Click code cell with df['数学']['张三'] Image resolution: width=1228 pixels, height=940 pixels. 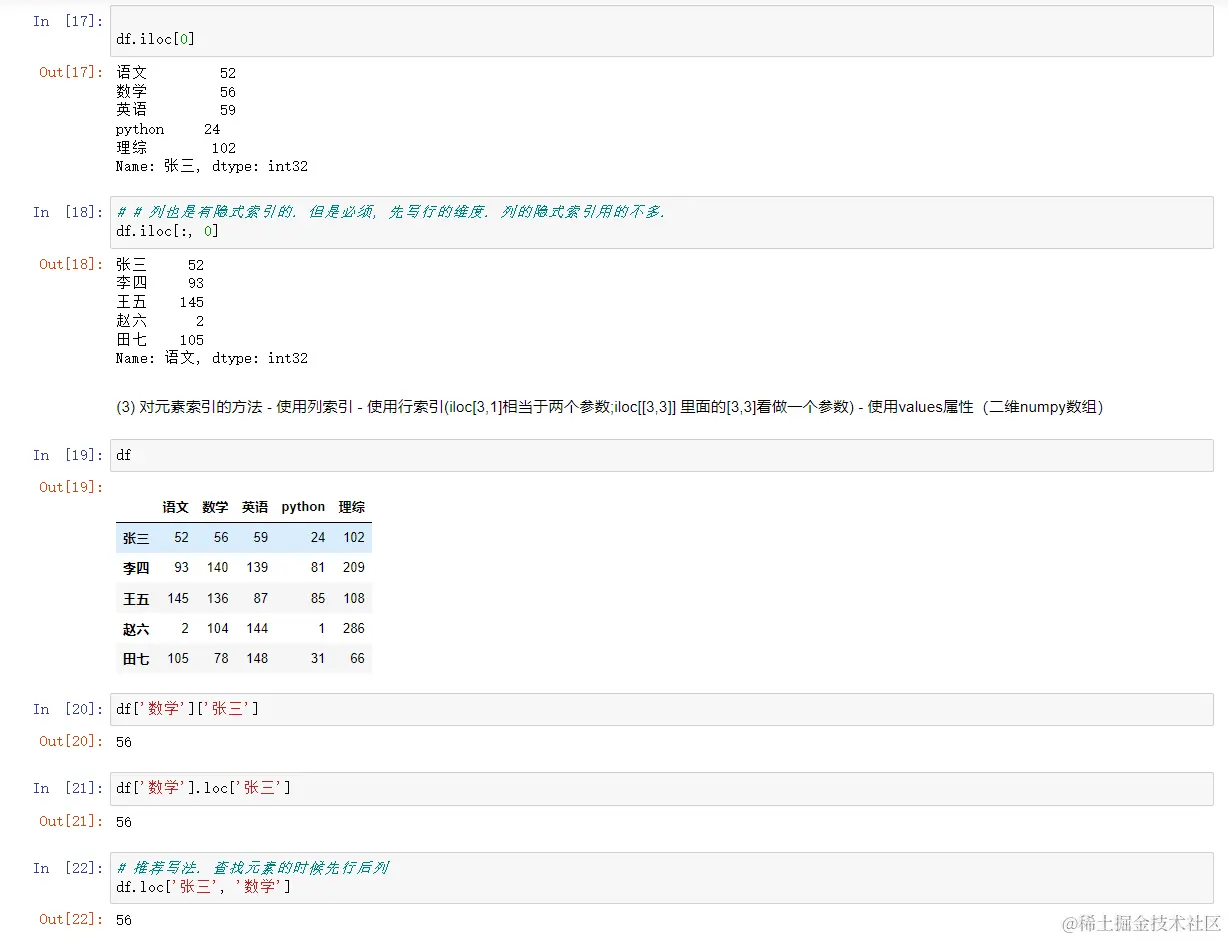tap(661, 709)
